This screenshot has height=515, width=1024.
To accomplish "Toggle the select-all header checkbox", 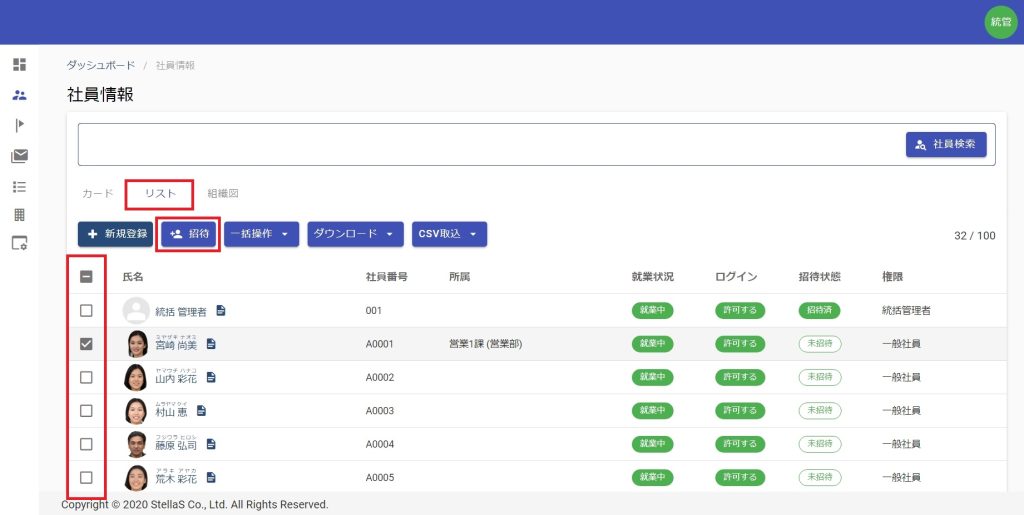I will (x=86, y=277).
